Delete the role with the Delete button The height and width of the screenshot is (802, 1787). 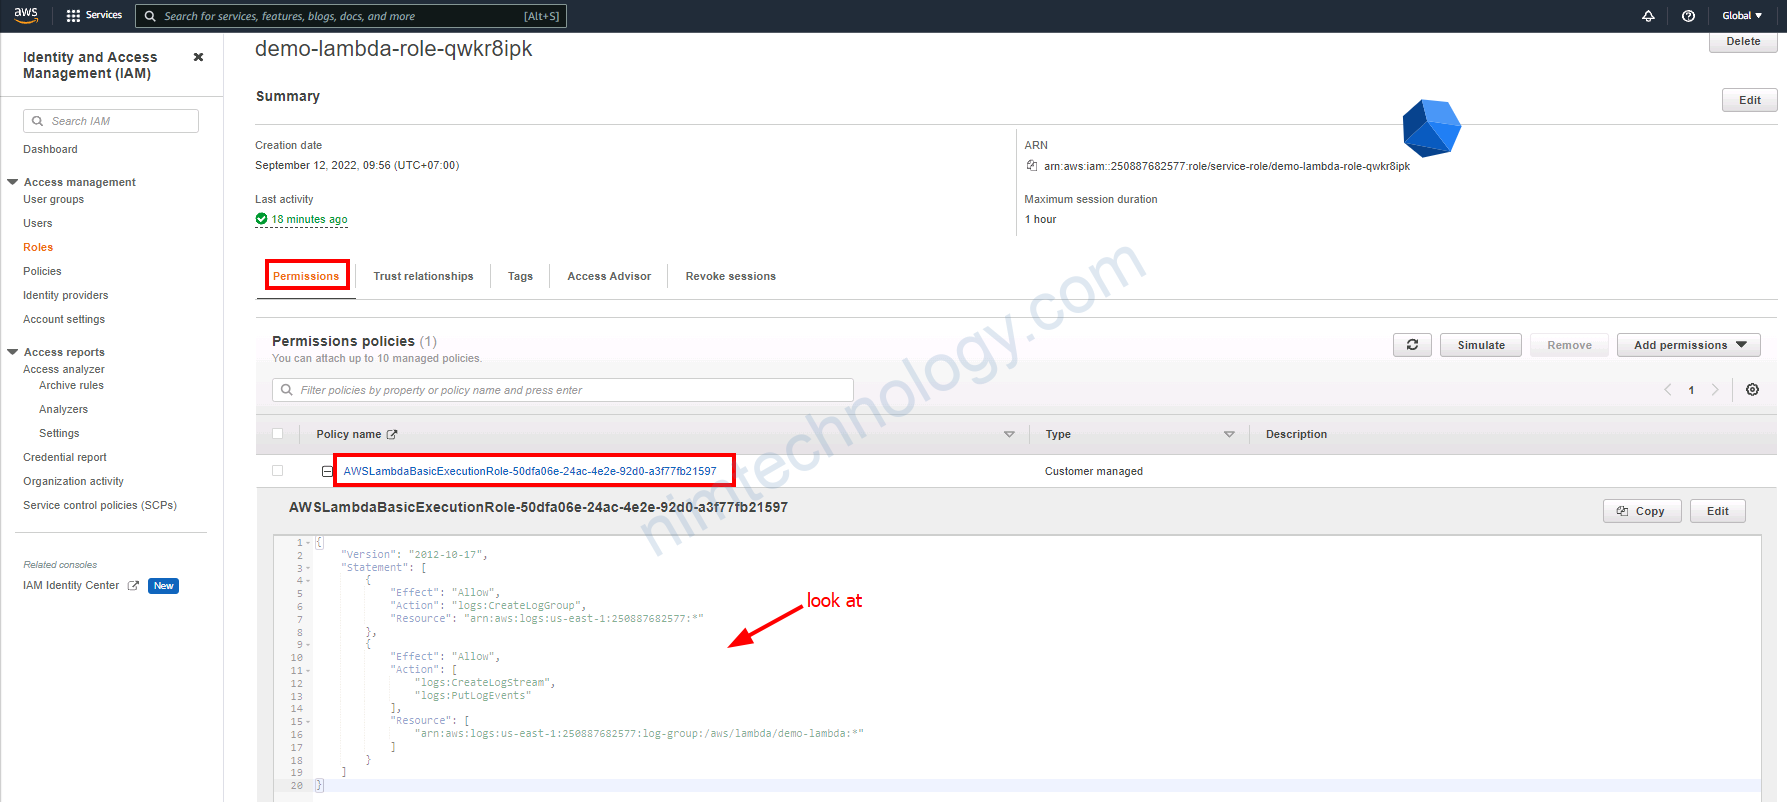1743,42
